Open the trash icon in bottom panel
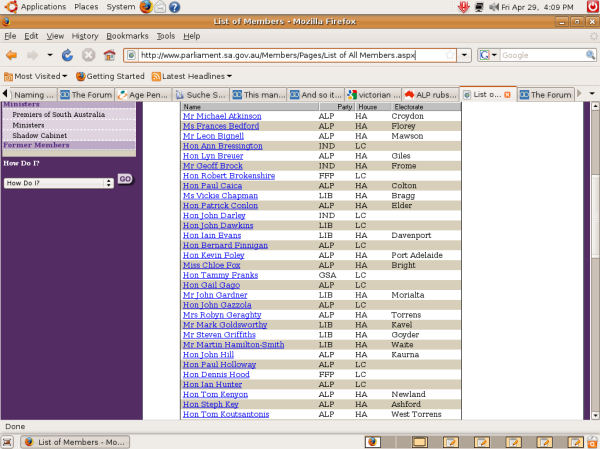This screenshot has height=449, width=600. (x=593, y=442)
